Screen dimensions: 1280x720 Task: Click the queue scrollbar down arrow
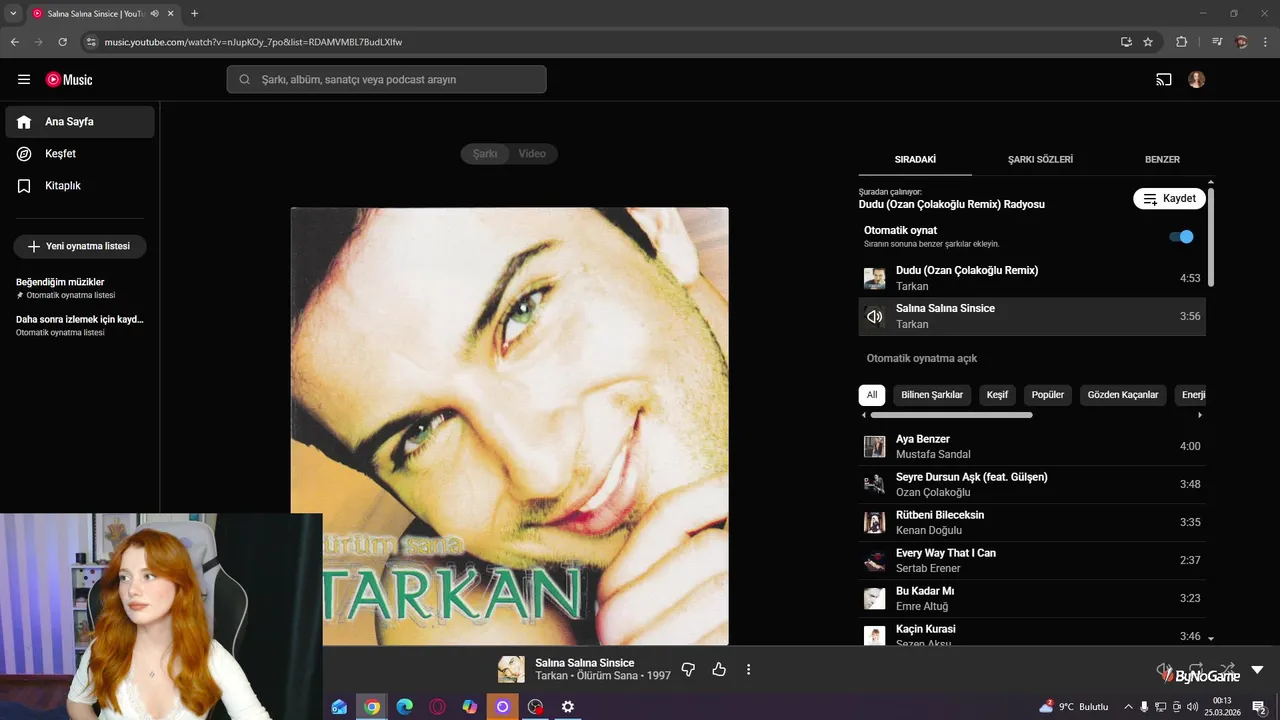click(1211, 638)
